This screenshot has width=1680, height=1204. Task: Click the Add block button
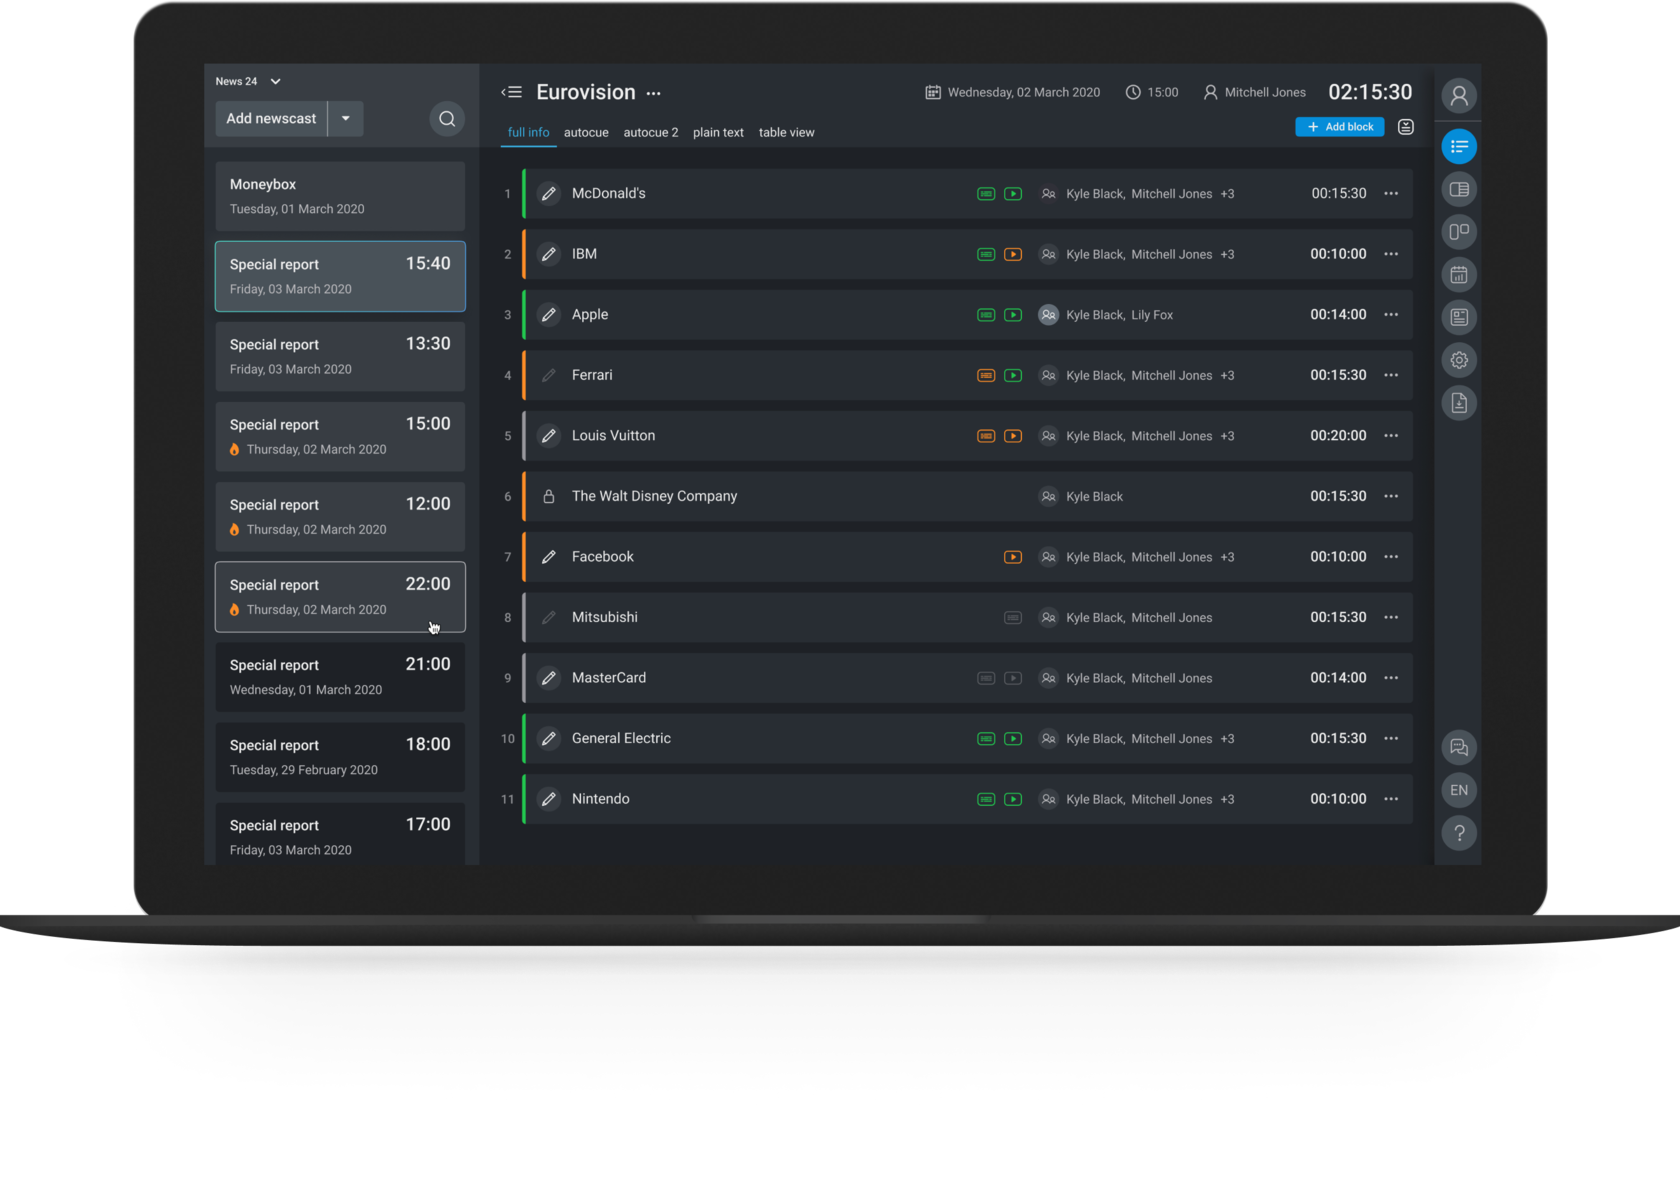pos(1340,127)
